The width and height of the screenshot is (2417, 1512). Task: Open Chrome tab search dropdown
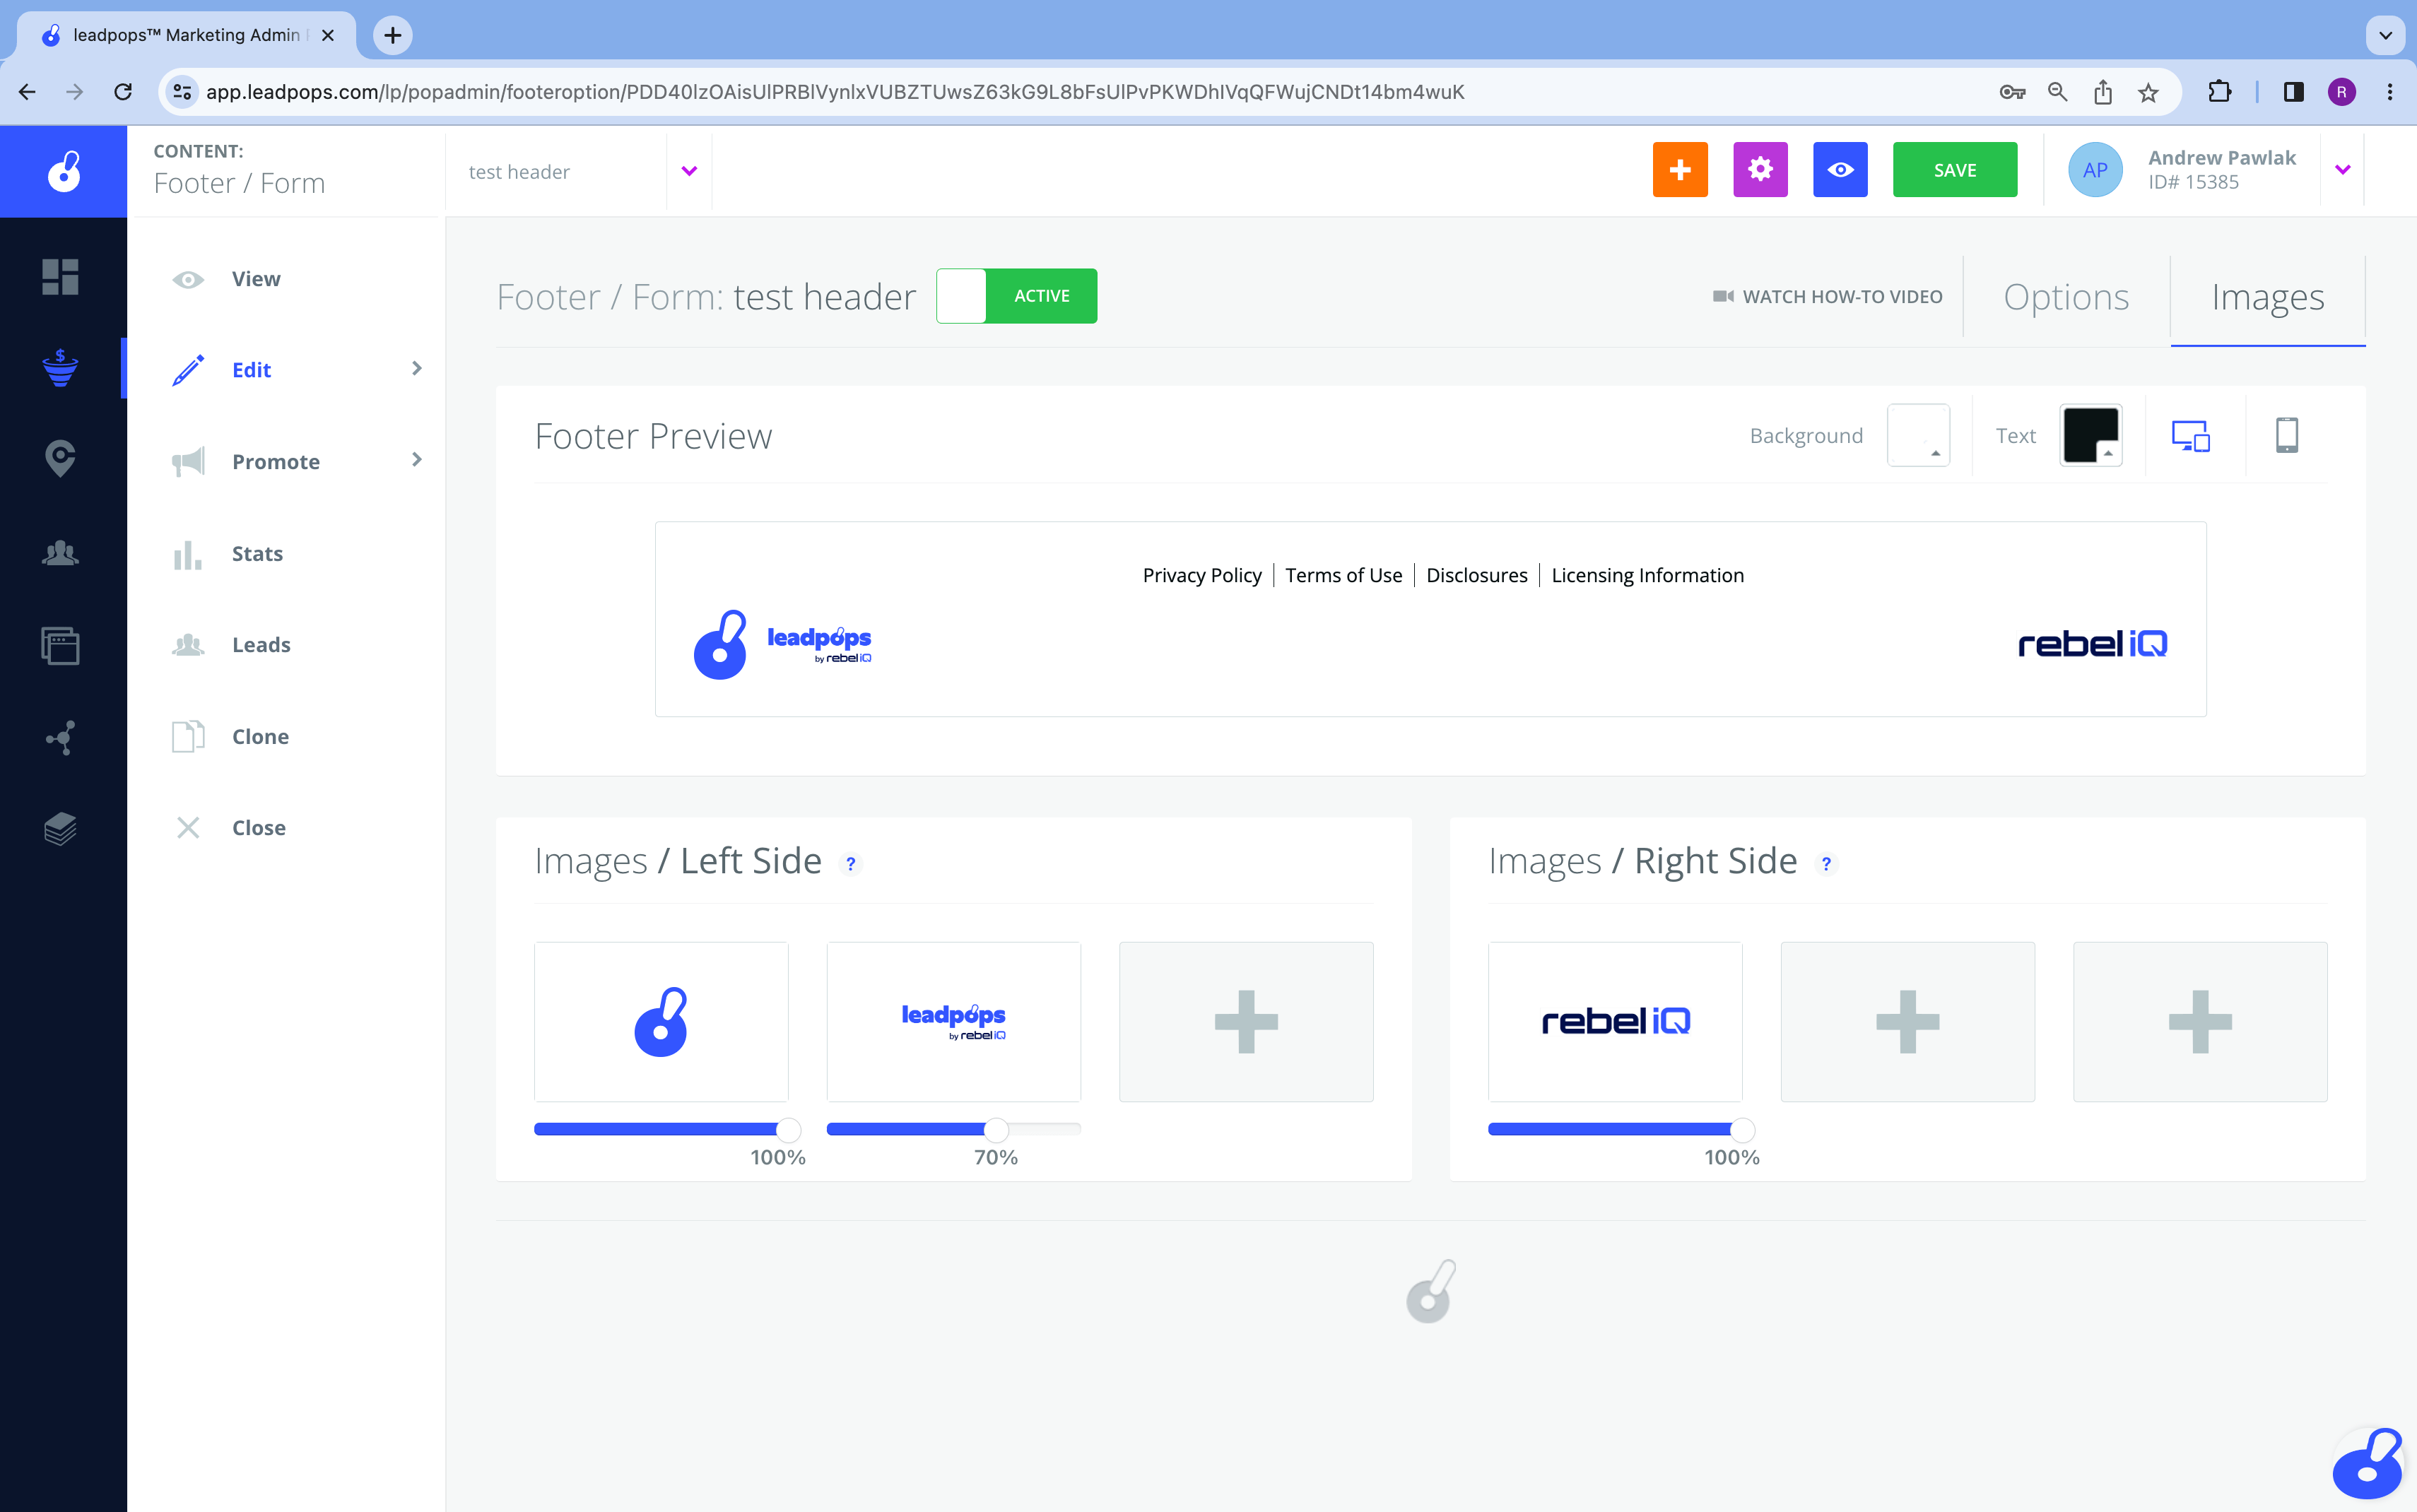click(x=2385, y=35)
